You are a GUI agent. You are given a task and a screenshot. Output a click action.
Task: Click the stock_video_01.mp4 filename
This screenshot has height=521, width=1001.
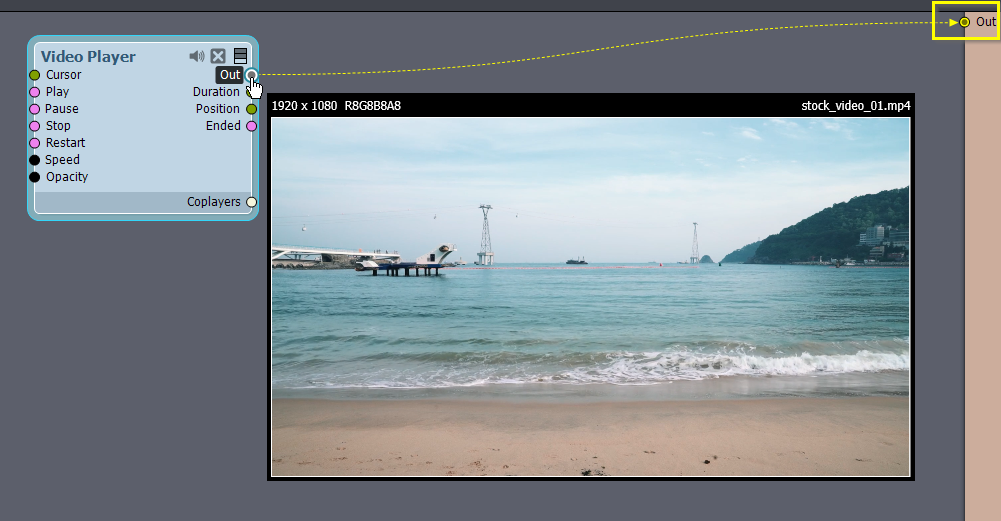pos(855,105)
